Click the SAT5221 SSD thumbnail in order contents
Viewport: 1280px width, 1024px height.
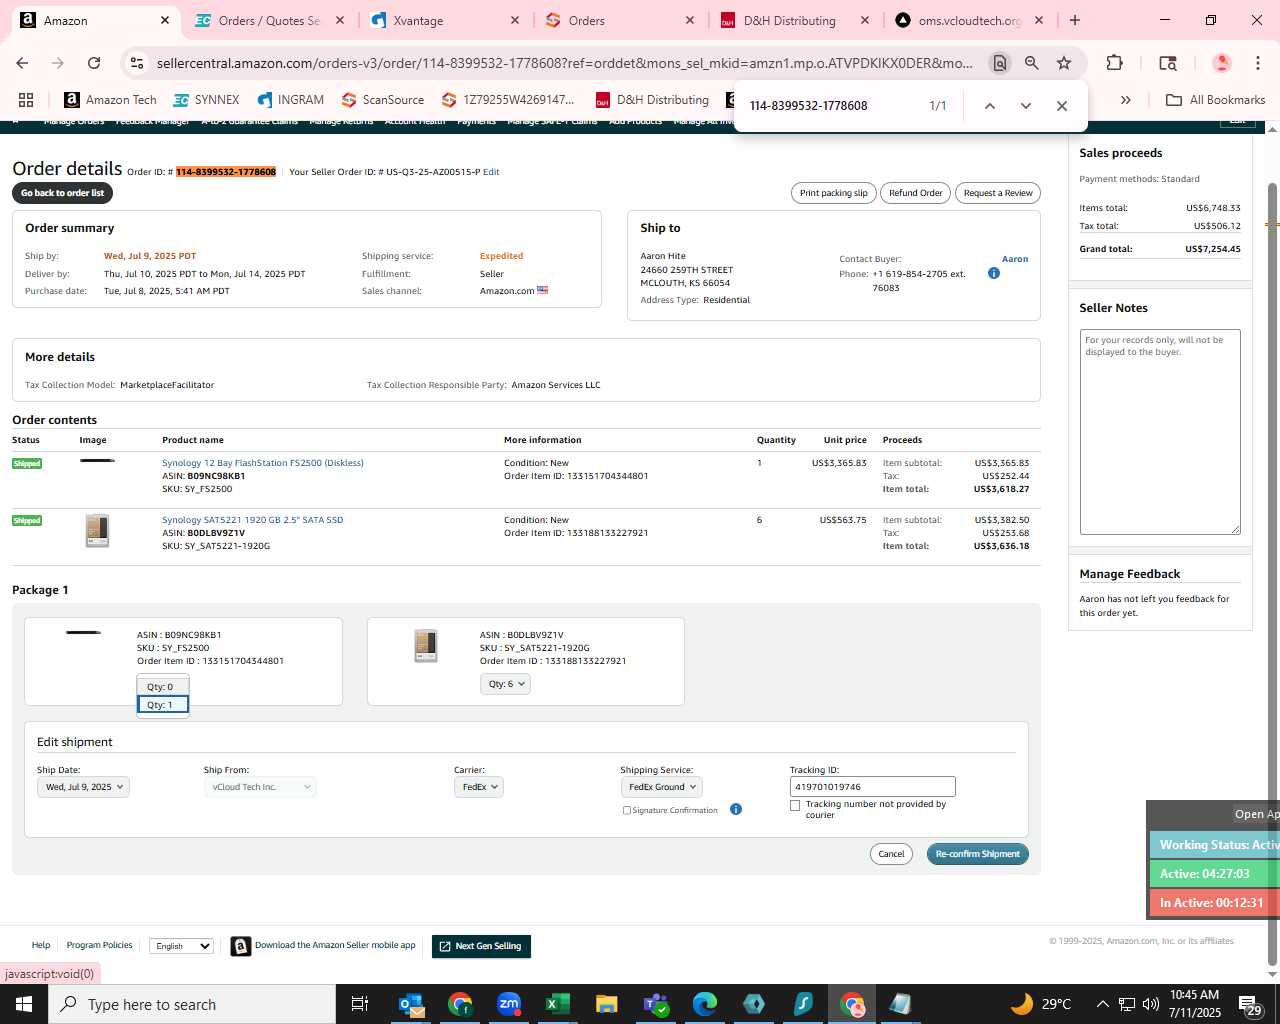[97, 531]
